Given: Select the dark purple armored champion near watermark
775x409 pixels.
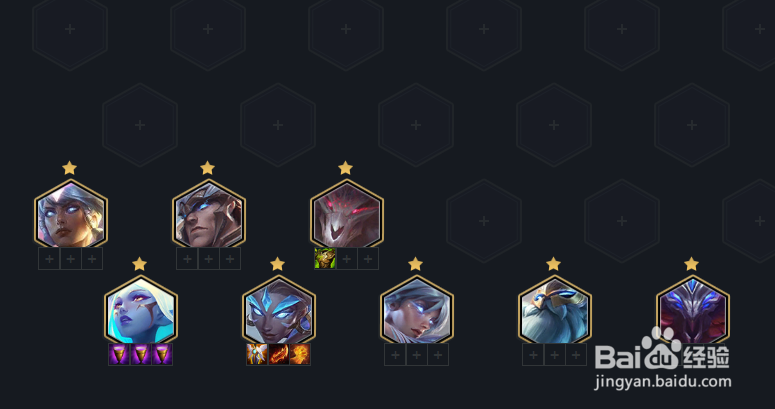Looking at the screenshot, I should (x=692, y=310).
